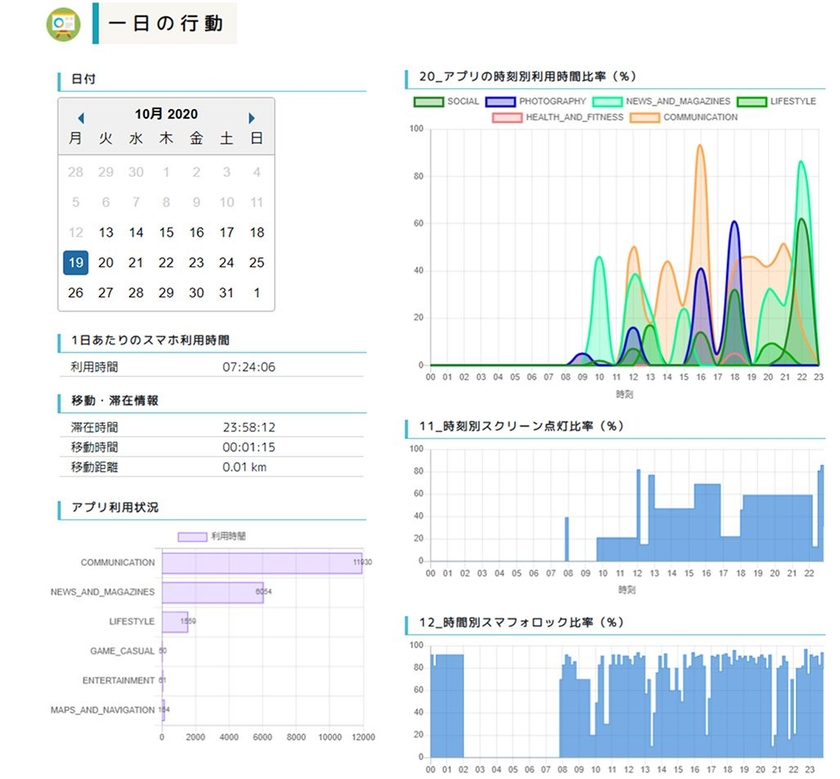Go to previous month in calendar
Image resolution: width=840 pixels, height=779 pixels.
point(81,118)
